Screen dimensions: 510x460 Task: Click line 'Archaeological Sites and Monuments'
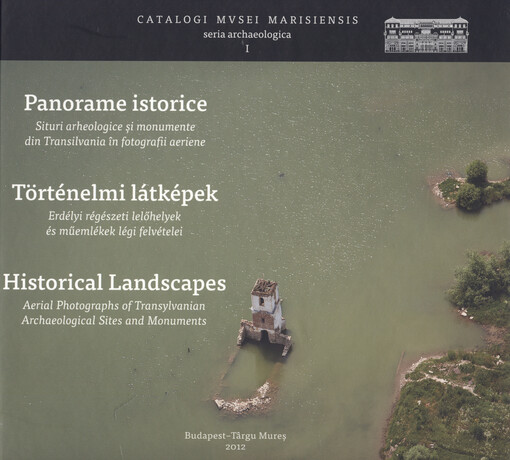(x=114, y=320)
